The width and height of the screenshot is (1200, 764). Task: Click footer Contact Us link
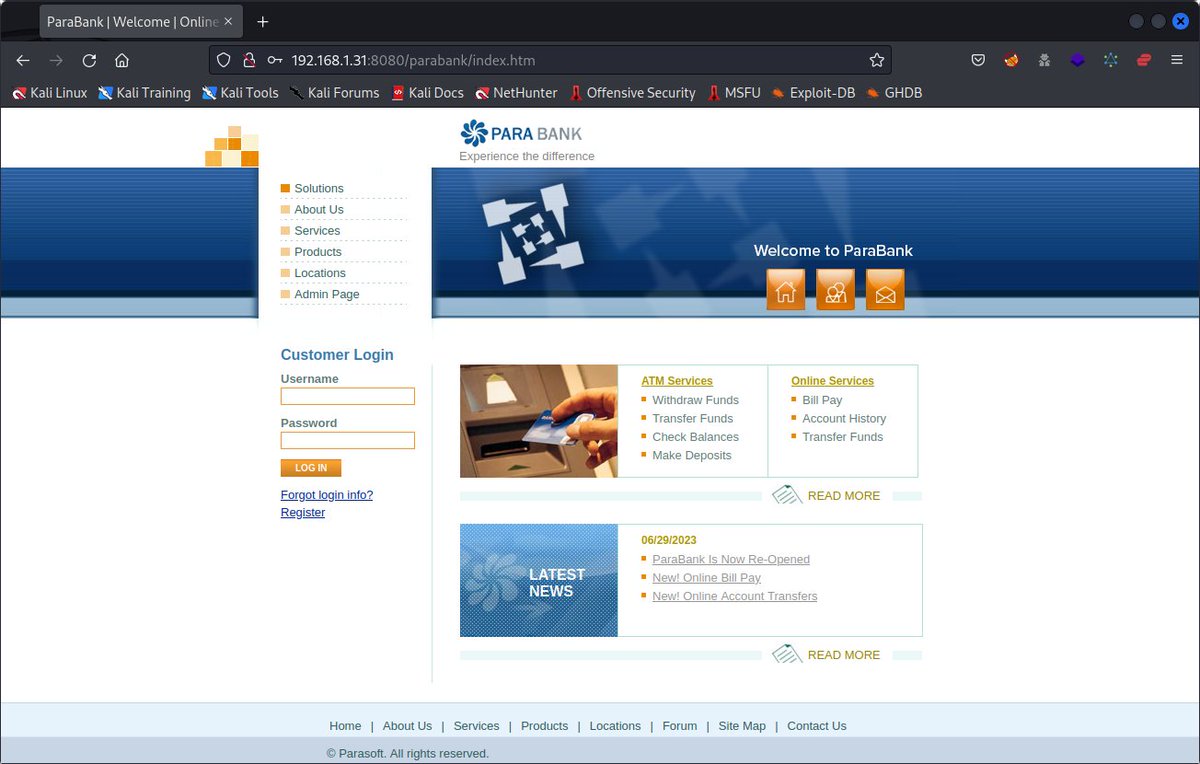(816, 726)
